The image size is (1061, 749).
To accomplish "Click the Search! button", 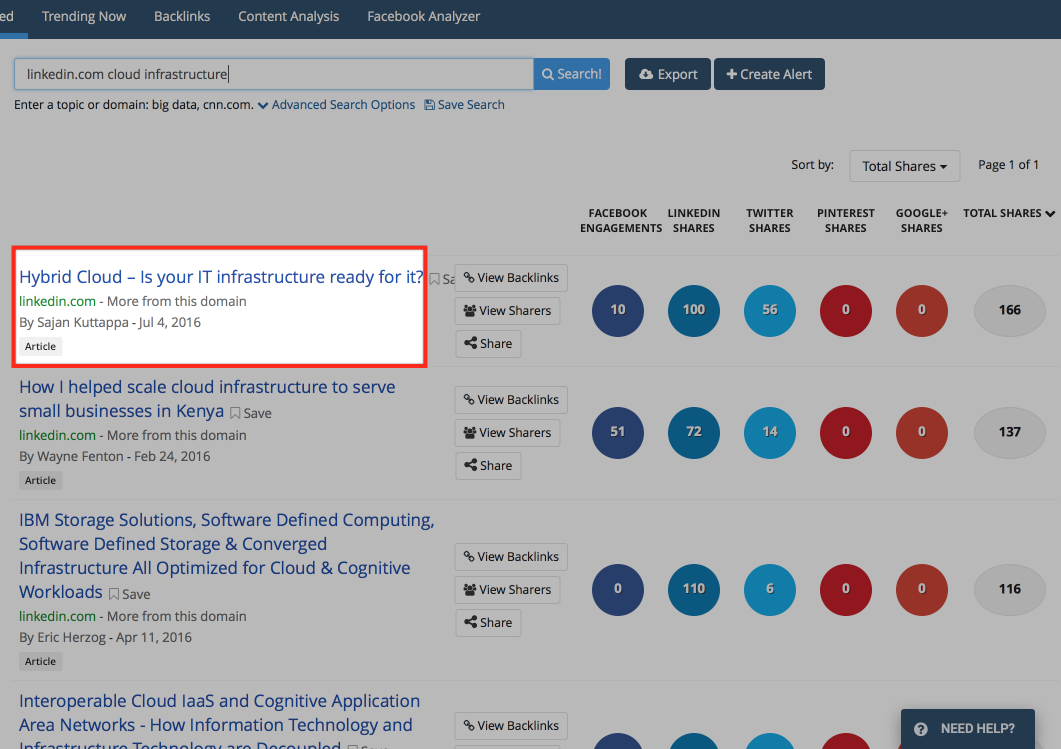I will click(572, 74).
